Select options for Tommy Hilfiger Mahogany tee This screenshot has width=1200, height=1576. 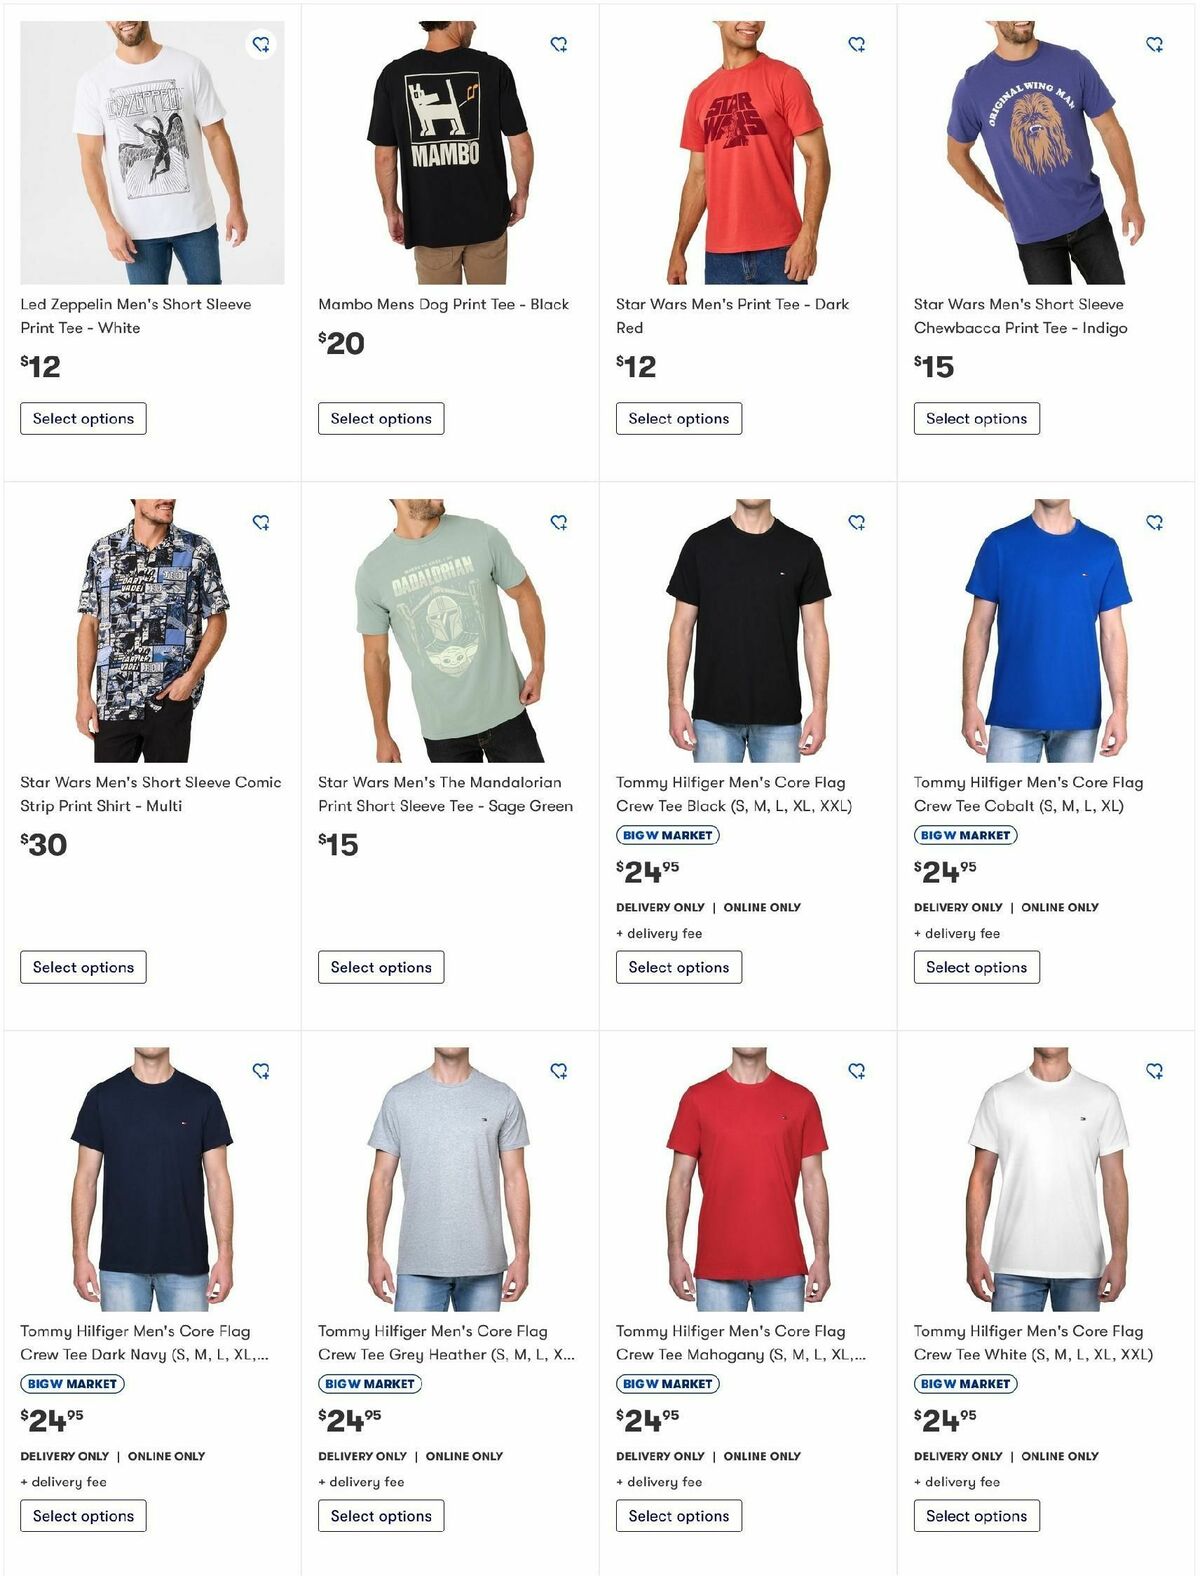pos(679,1516)
